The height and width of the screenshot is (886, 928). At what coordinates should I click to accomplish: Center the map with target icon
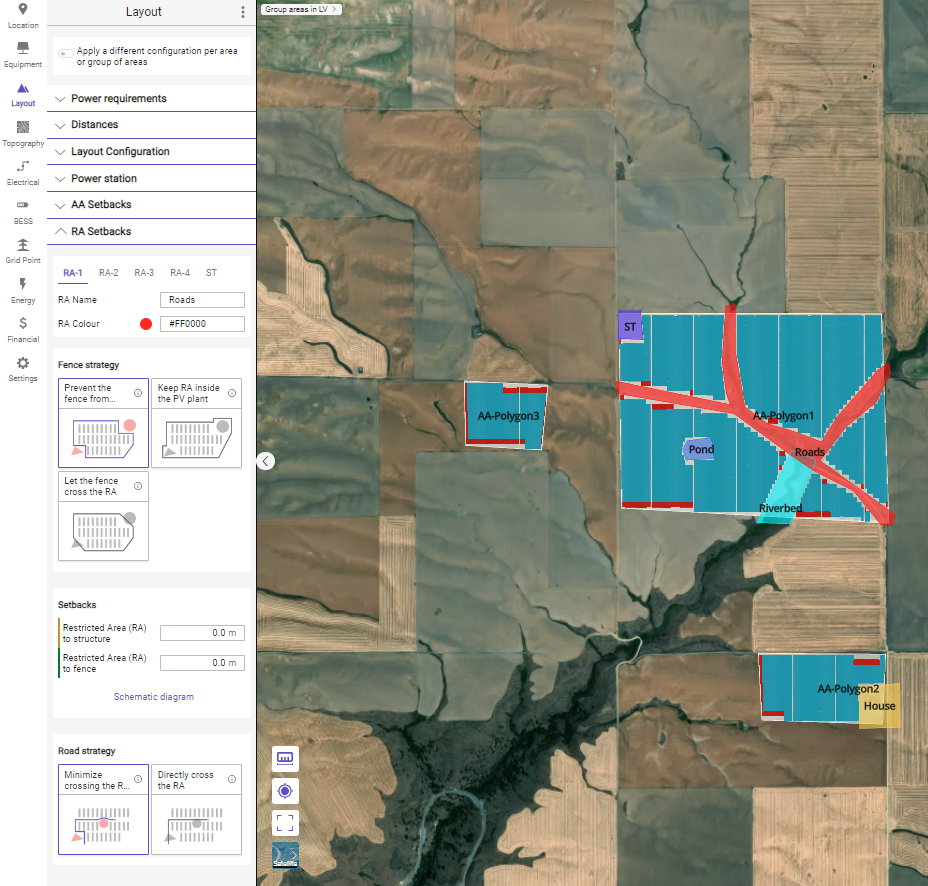[x=285, y=791]
